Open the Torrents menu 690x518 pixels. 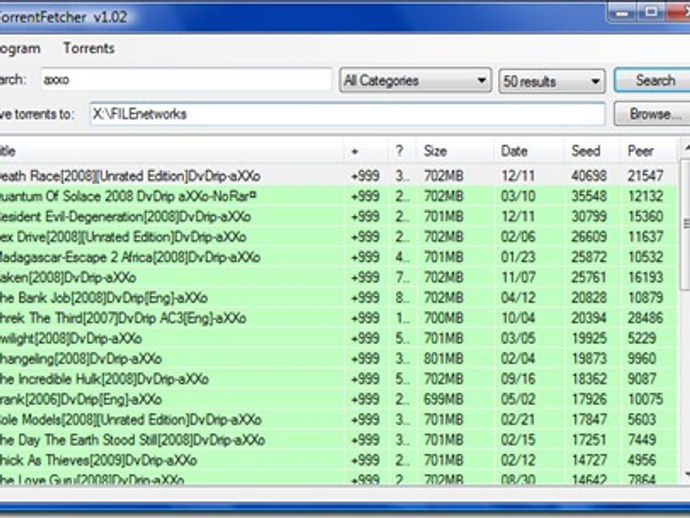89,48
